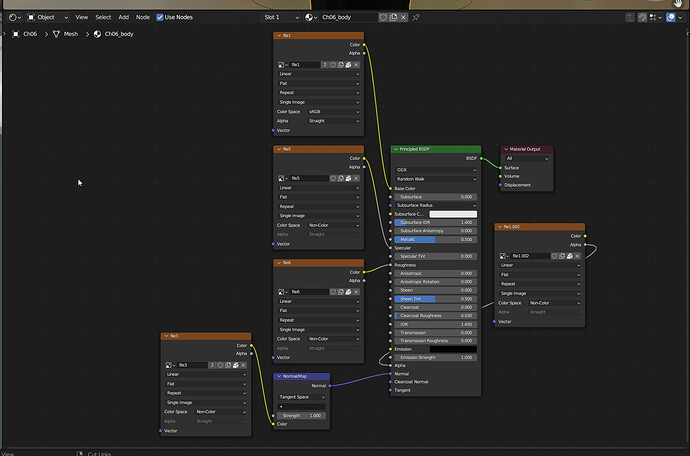
Task: Open the snap type dropdown in header
Action: click(655, 17)
